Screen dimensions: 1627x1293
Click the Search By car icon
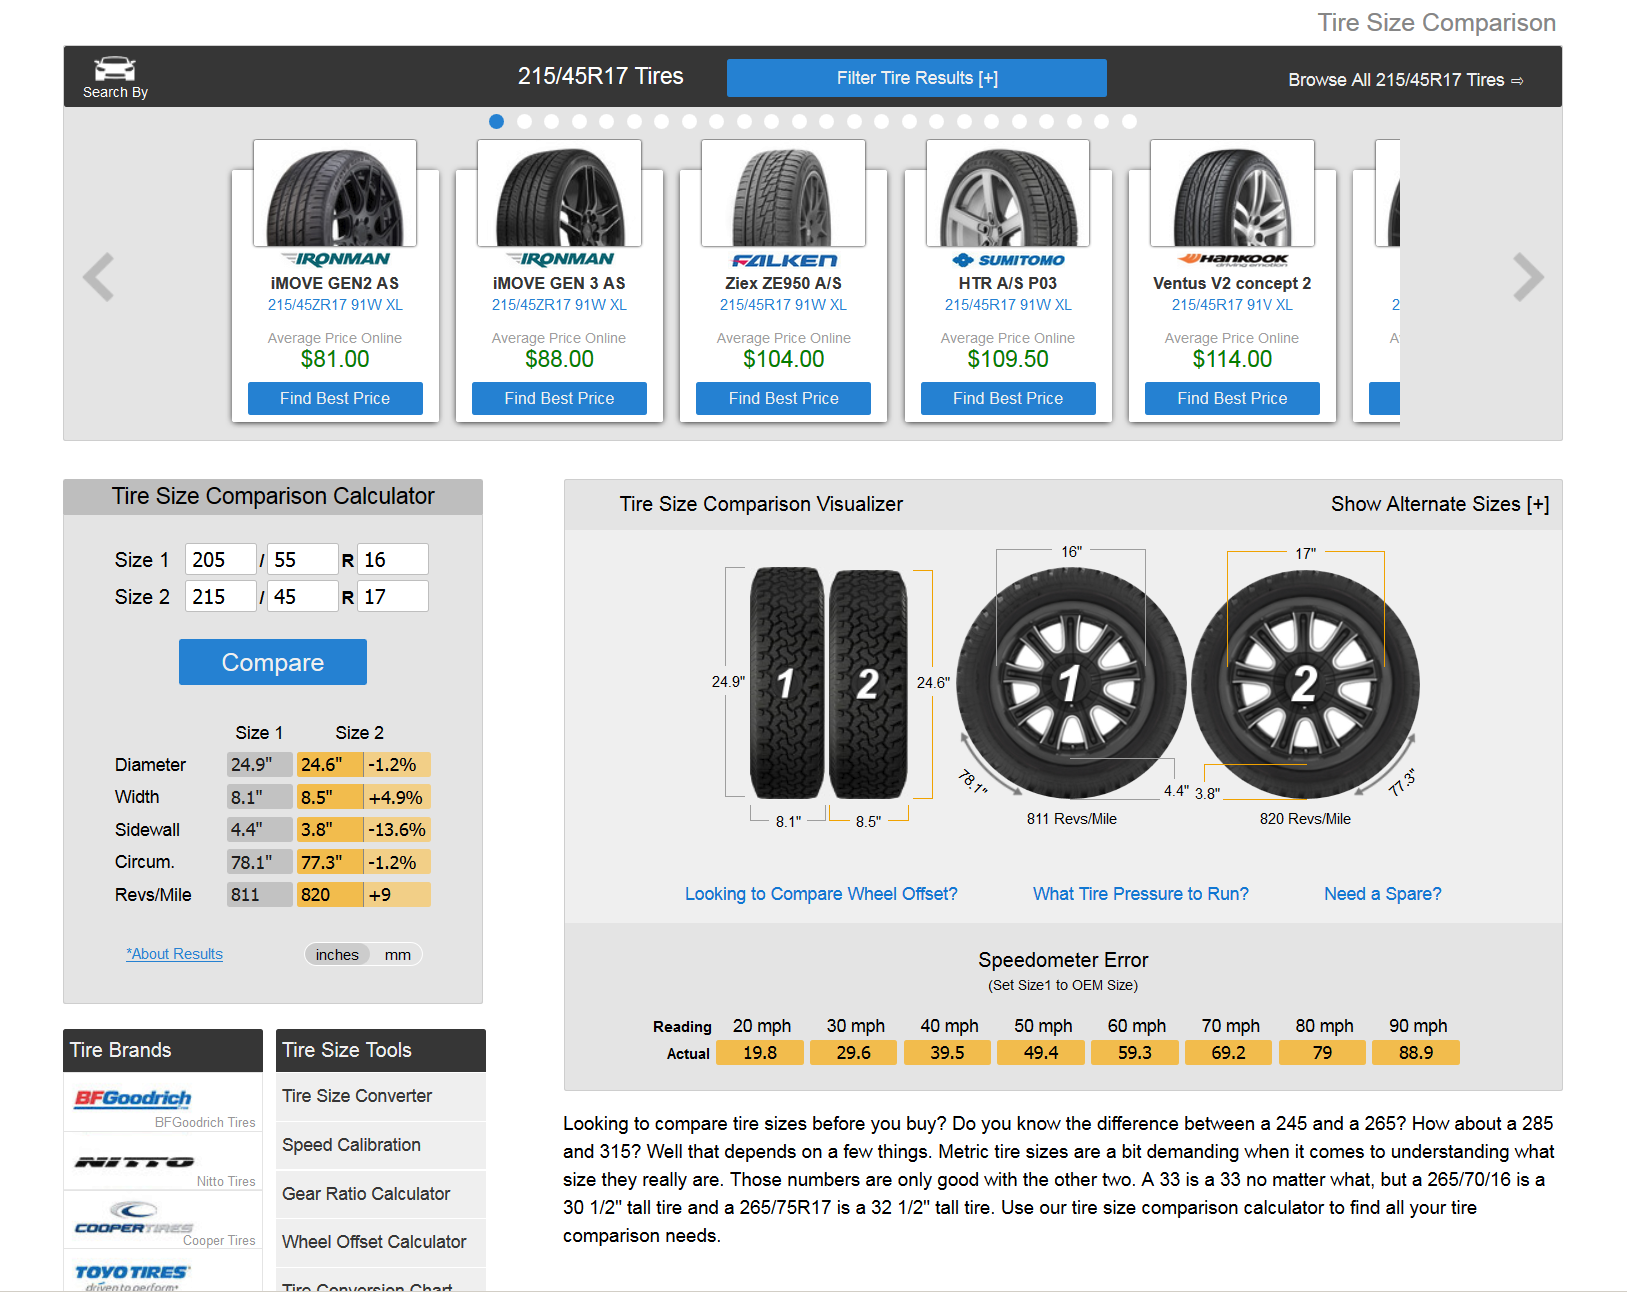pyautogui.click(x=115, y=69)
